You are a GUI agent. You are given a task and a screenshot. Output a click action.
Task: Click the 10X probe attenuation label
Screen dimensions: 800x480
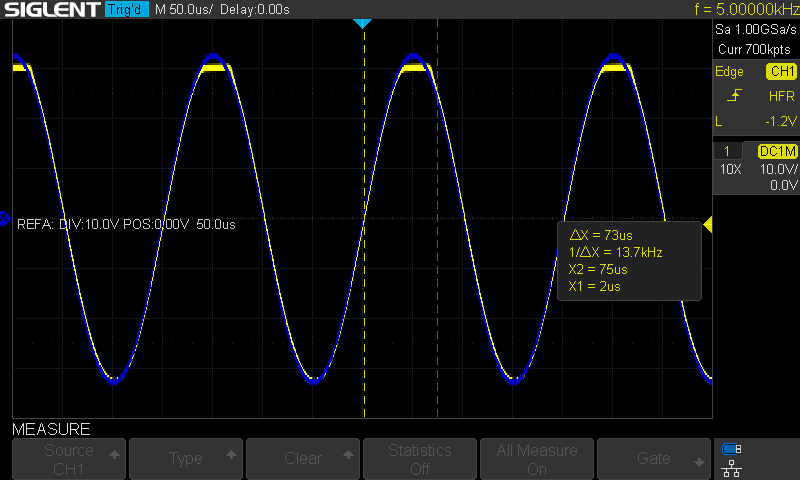pyautogui.click(x=730, y=169)
